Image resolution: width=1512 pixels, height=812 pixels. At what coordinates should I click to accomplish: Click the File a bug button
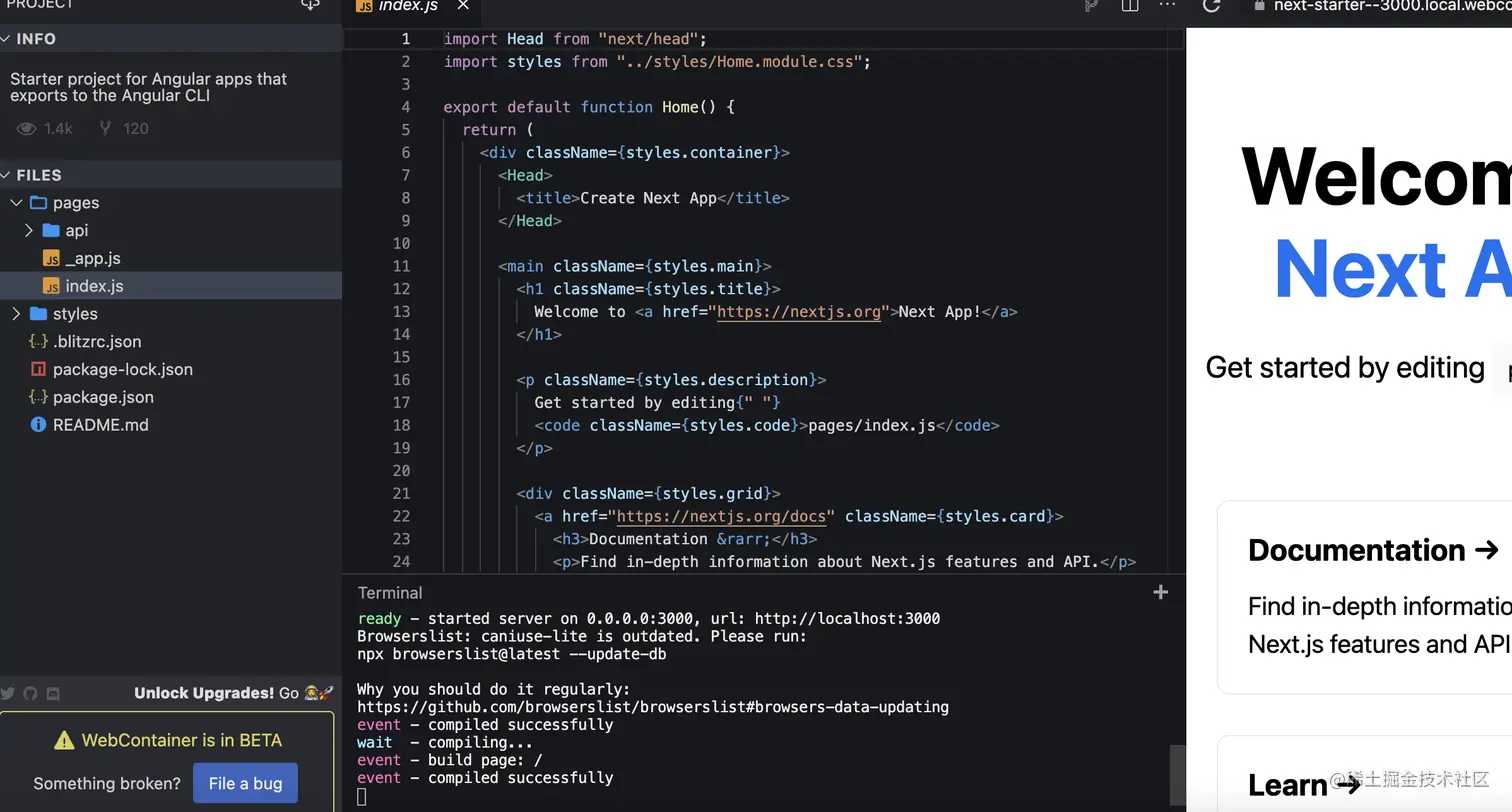(x=245, y=783)
